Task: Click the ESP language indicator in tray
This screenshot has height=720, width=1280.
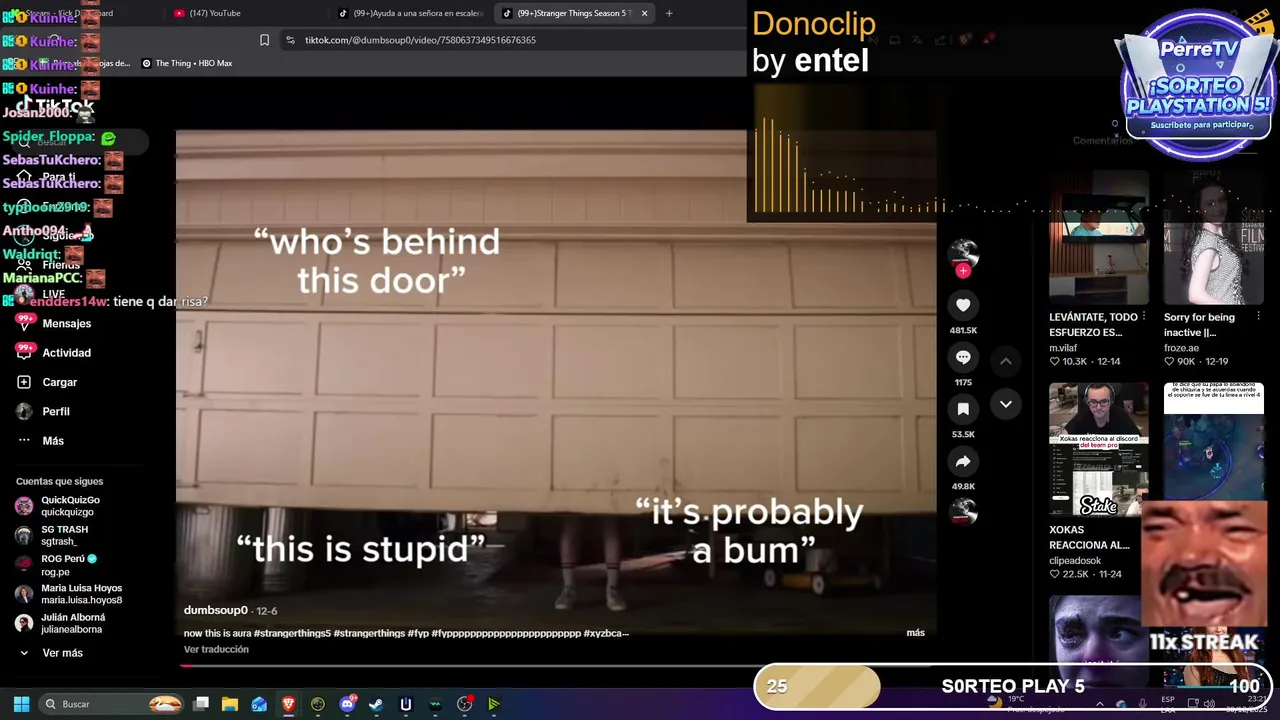Action: click(x=1168, y=704)
